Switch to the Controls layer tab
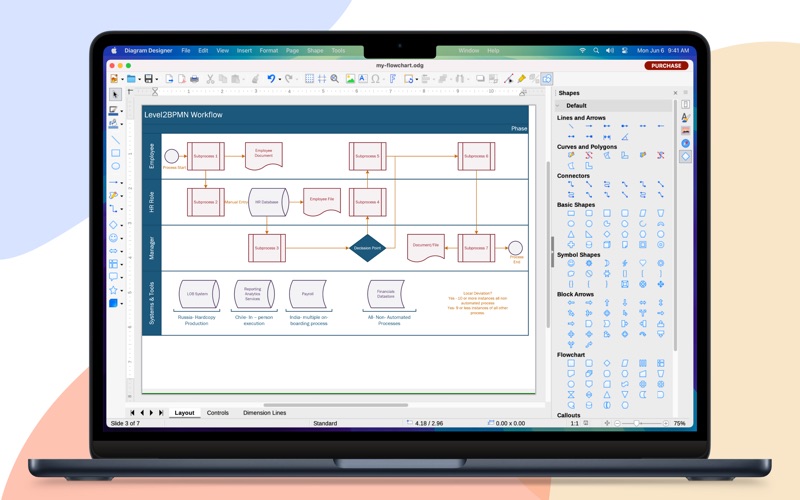The image size is (800, 500). tap(218, 413)
